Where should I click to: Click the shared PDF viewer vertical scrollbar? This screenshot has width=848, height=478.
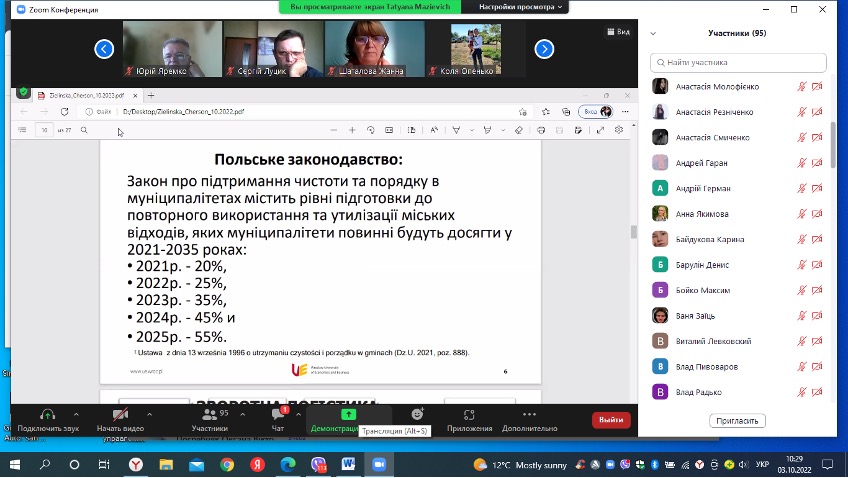pyautogui.click(x=634, y=232)
